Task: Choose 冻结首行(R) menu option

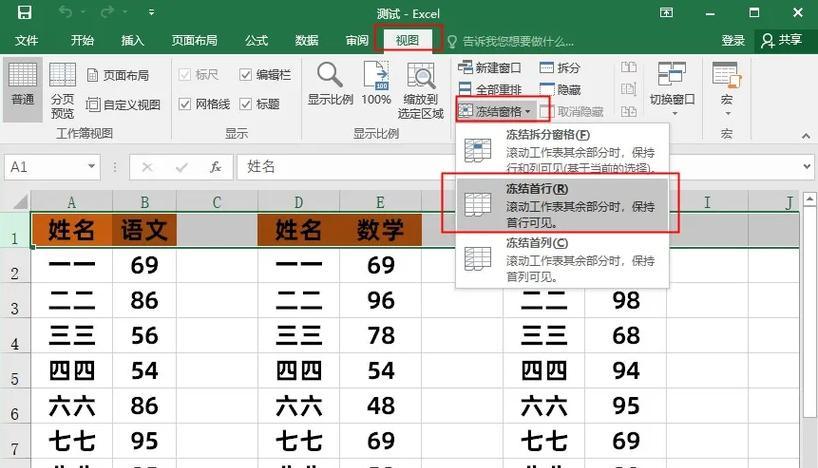Action: click(562, 205)
